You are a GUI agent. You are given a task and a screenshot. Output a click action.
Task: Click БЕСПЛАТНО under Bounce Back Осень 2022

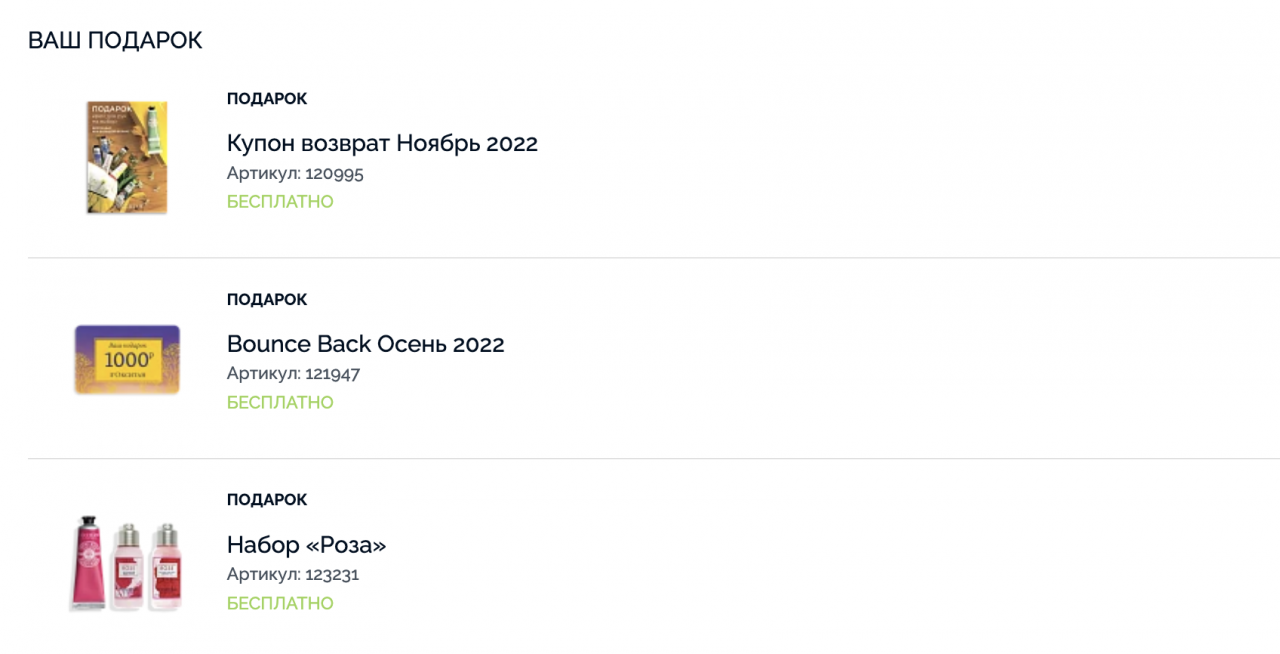tap(280, 403)
